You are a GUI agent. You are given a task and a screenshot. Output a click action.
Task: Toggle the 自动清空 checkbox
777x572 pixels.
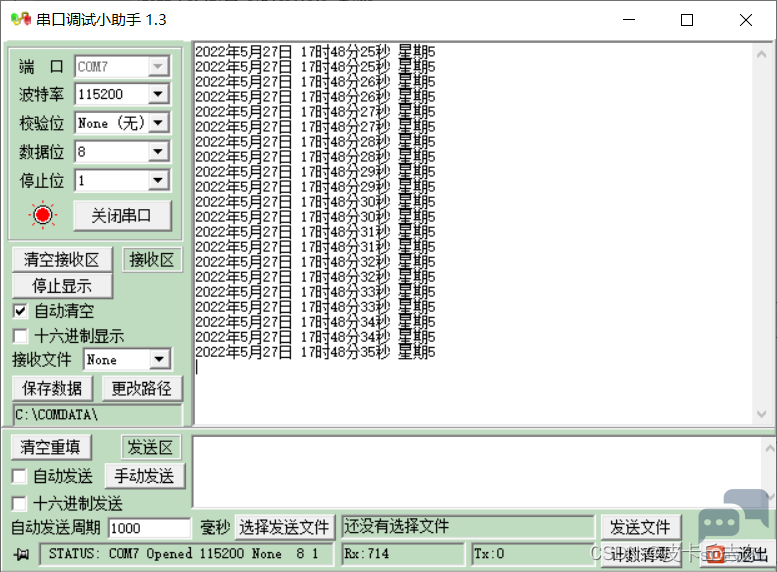pyautogui.click(x=20, y=311)
